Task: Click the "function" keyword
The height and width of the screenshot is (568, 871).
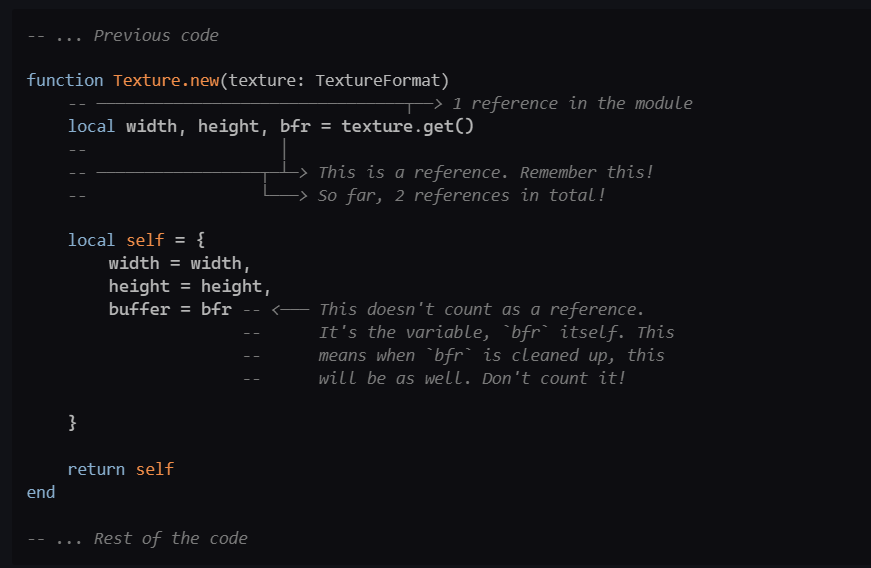Action: (x=65, y=80)
